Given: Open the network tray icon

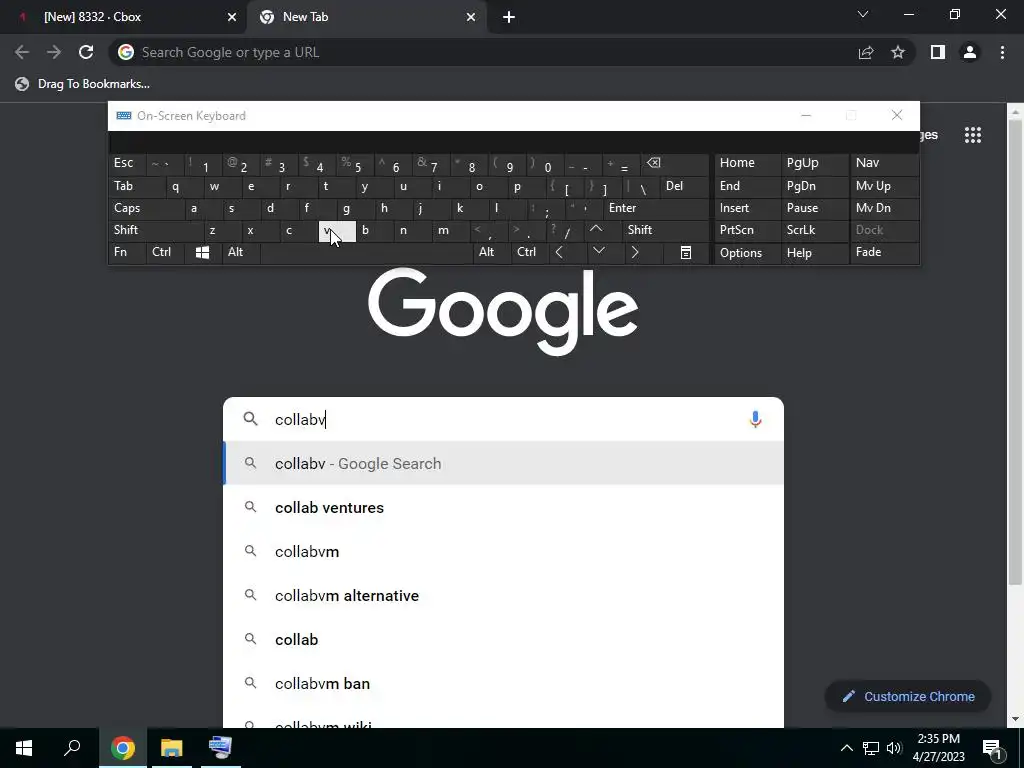Looking at the screenshot, I should 871,748.
